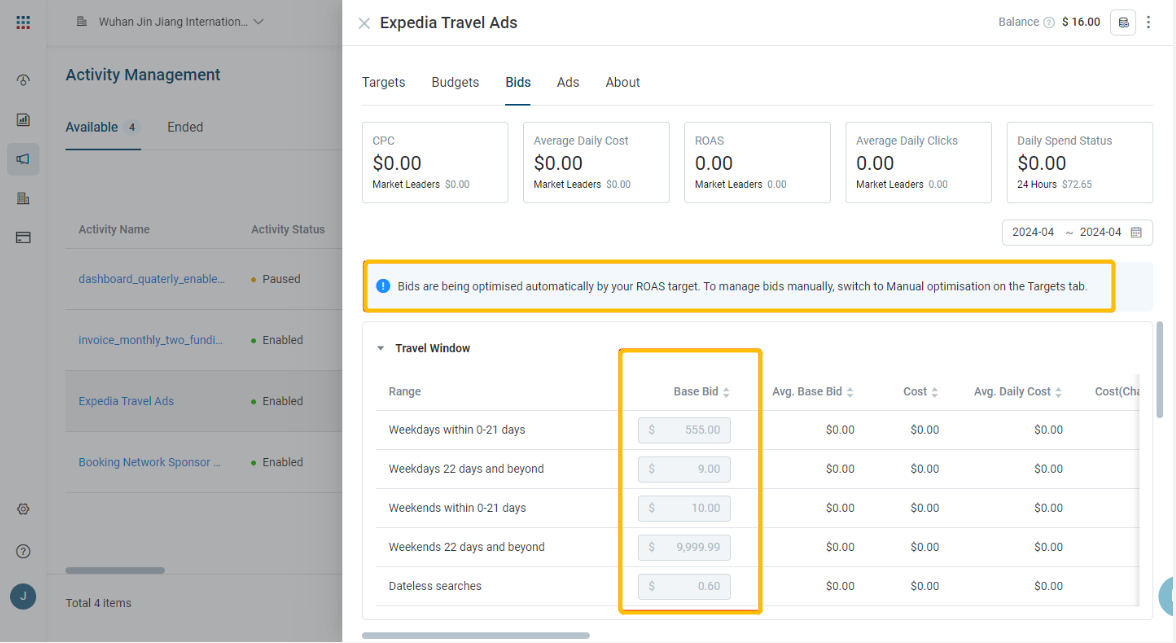Viewport: 1176px width, 643px height.
Task: Click the Daily Spend Status card
Action: (x=1080, y=162)
